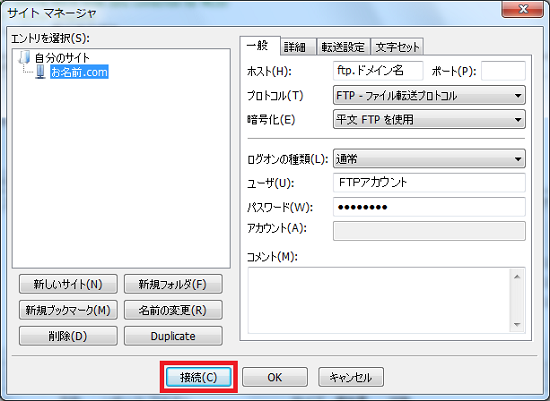Click the Duplicate button
Image resolution: width=550 pixels, height=401 pixels.
coord(173,336)
